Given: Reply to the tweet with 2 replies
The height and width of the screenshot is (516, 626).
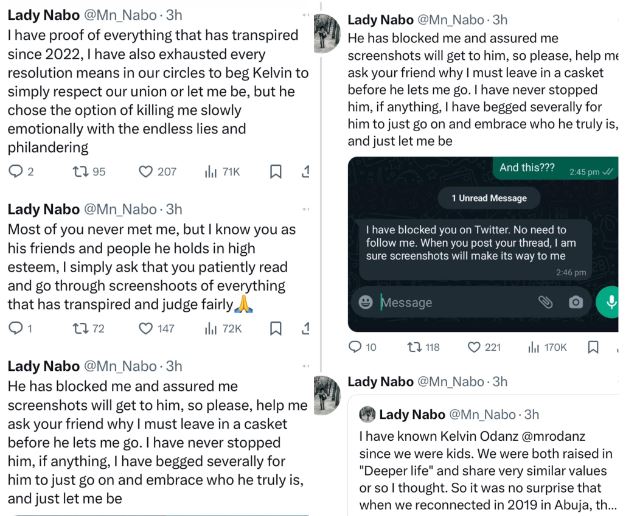Looking at the screenshot, I should click(x=15, y=172).
